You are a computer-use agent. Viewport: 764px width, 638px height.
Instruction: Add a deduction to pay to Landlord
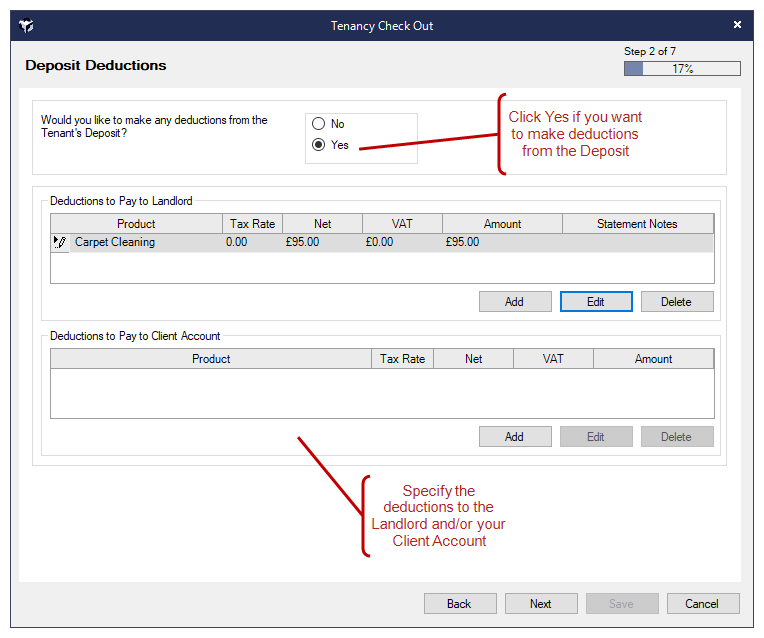514,301
